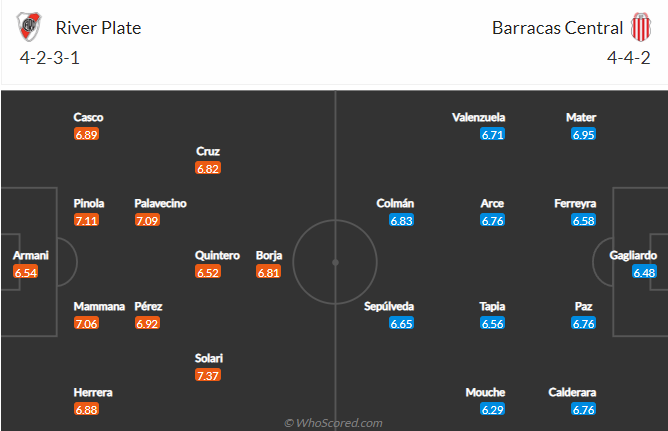This screenshot has height=431, width=668.
Task: Click player name Calderara
Action: (572, 392)
